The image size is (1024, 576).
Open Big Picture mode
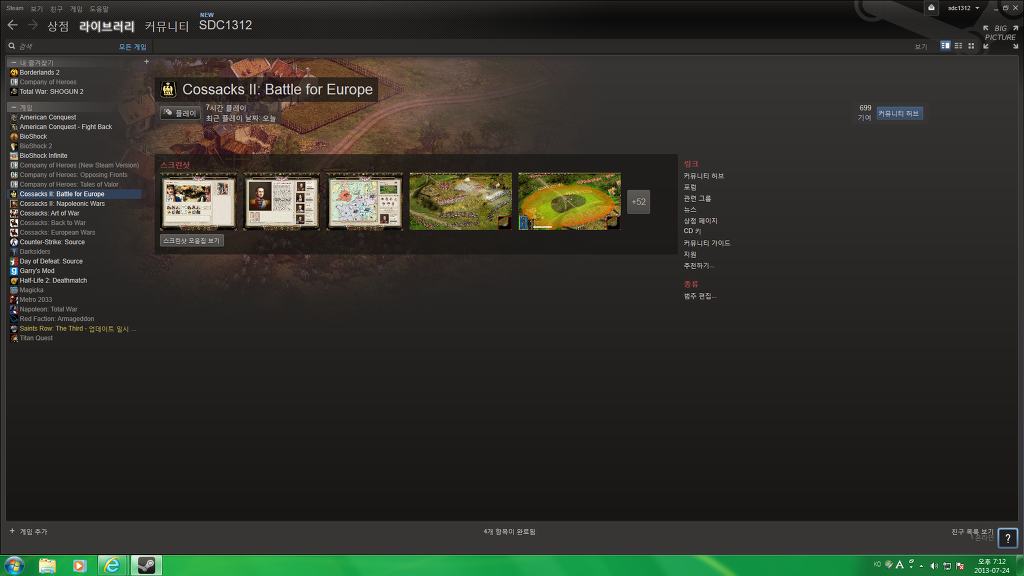pos(1000,37)
